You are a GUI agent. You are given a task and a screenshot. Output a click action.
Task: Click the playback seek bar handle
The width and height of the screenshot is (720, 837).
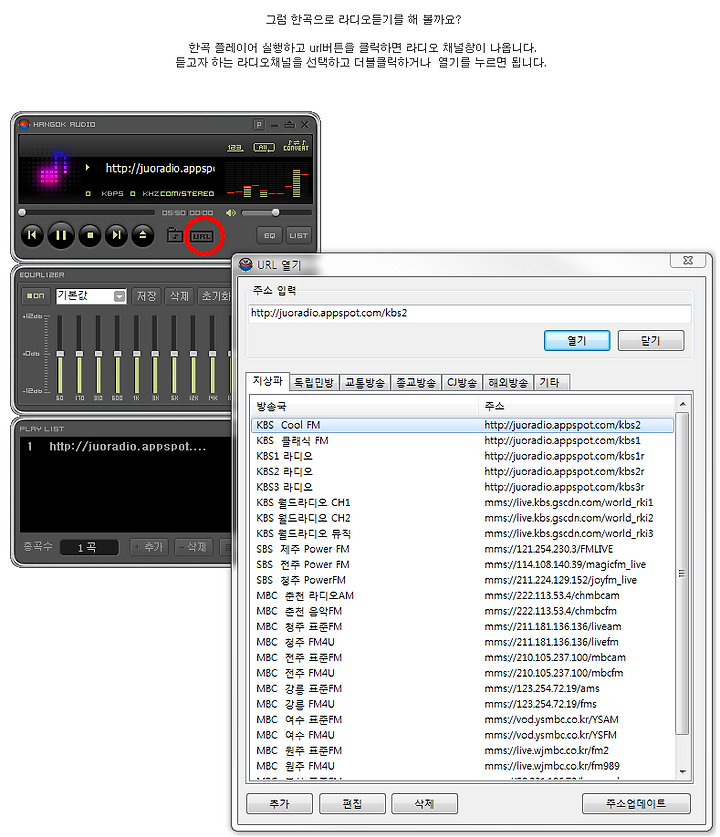click(x=22, y=212)
